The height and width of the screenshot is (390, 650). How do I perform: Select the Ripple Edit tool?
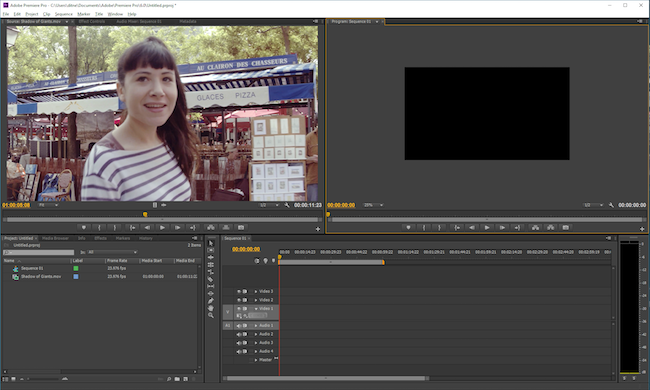(211, 257)
